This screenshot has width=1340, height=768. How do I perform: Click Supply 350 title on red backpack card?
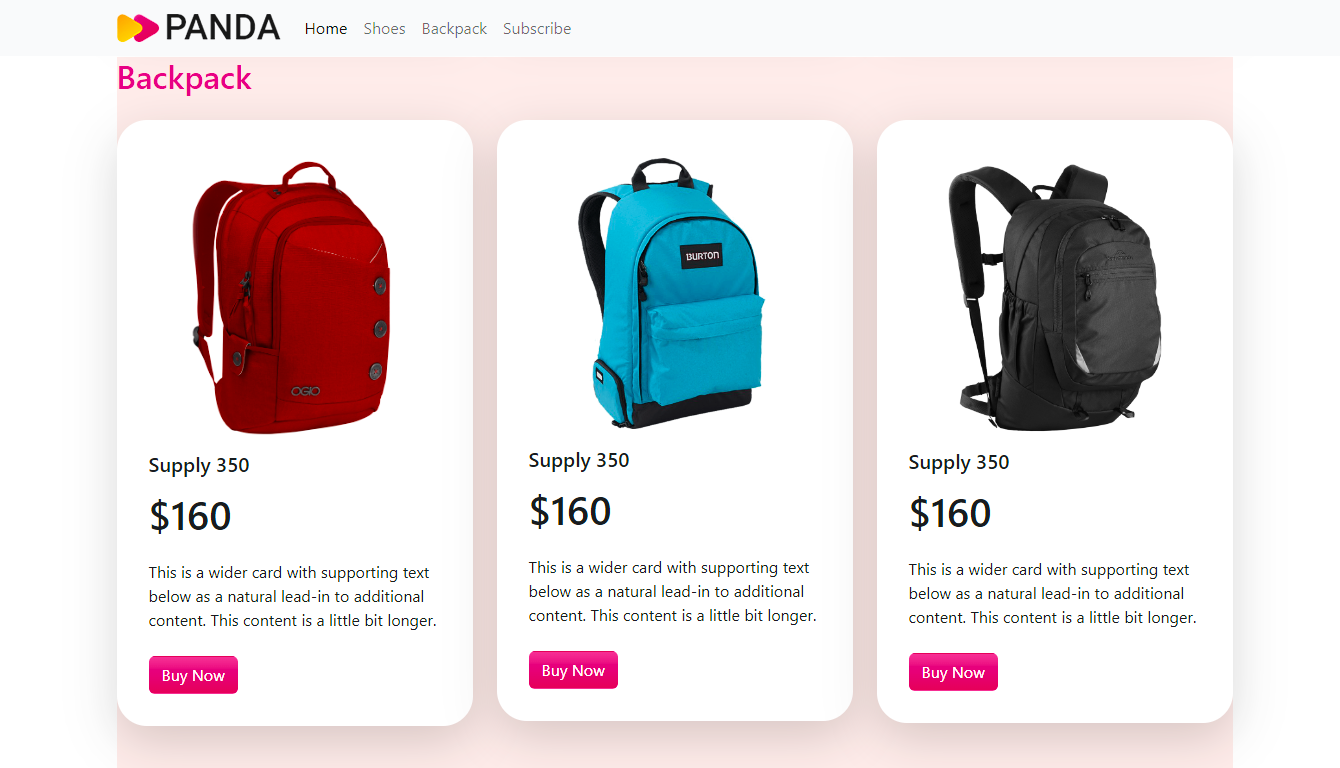click(199, 465)
